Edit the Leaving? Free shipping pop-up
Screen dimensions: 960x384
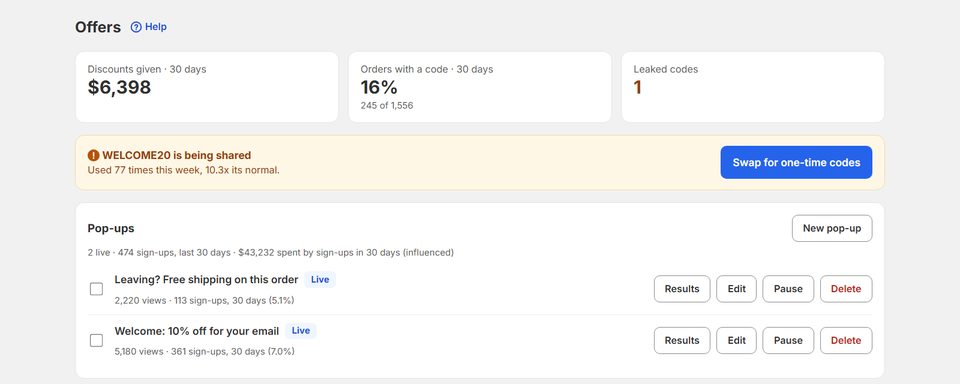point(737,289)
